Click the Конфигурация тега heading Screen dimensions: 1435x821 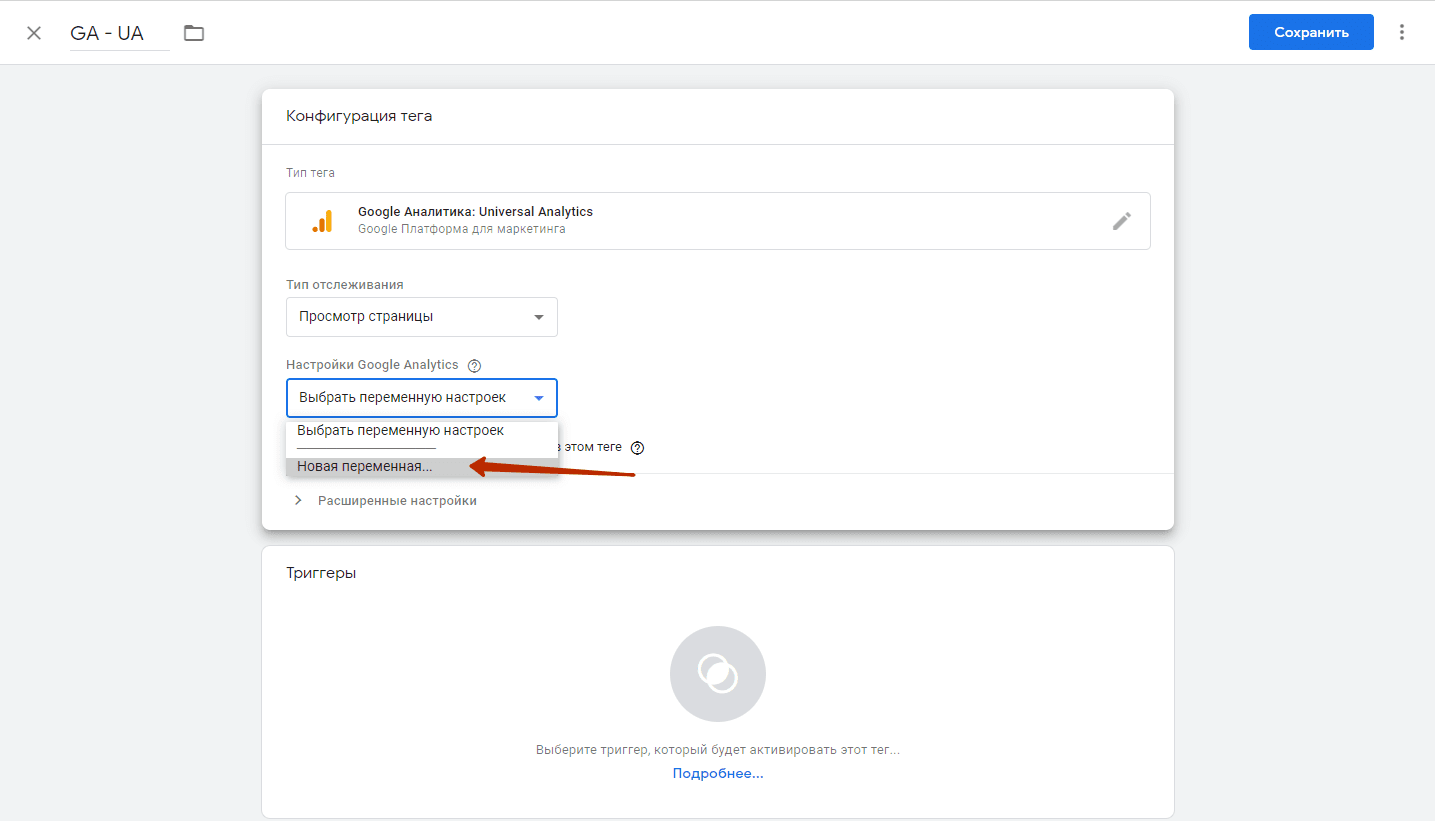(359, 116)
